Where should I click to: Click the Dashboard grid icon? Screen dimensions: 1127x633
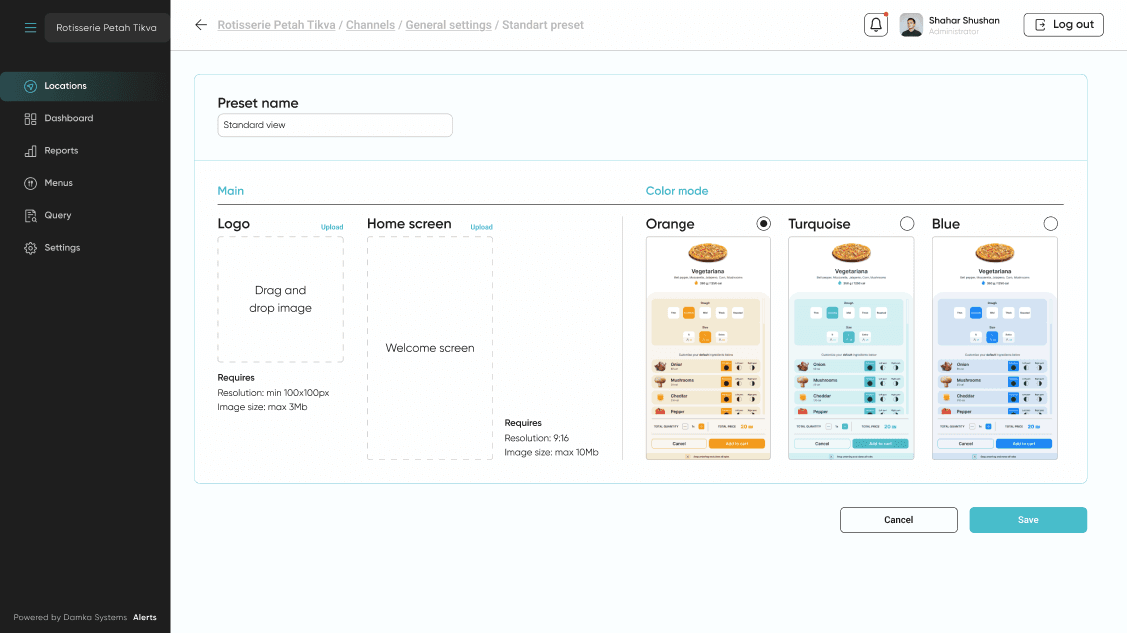click(30, 119)
